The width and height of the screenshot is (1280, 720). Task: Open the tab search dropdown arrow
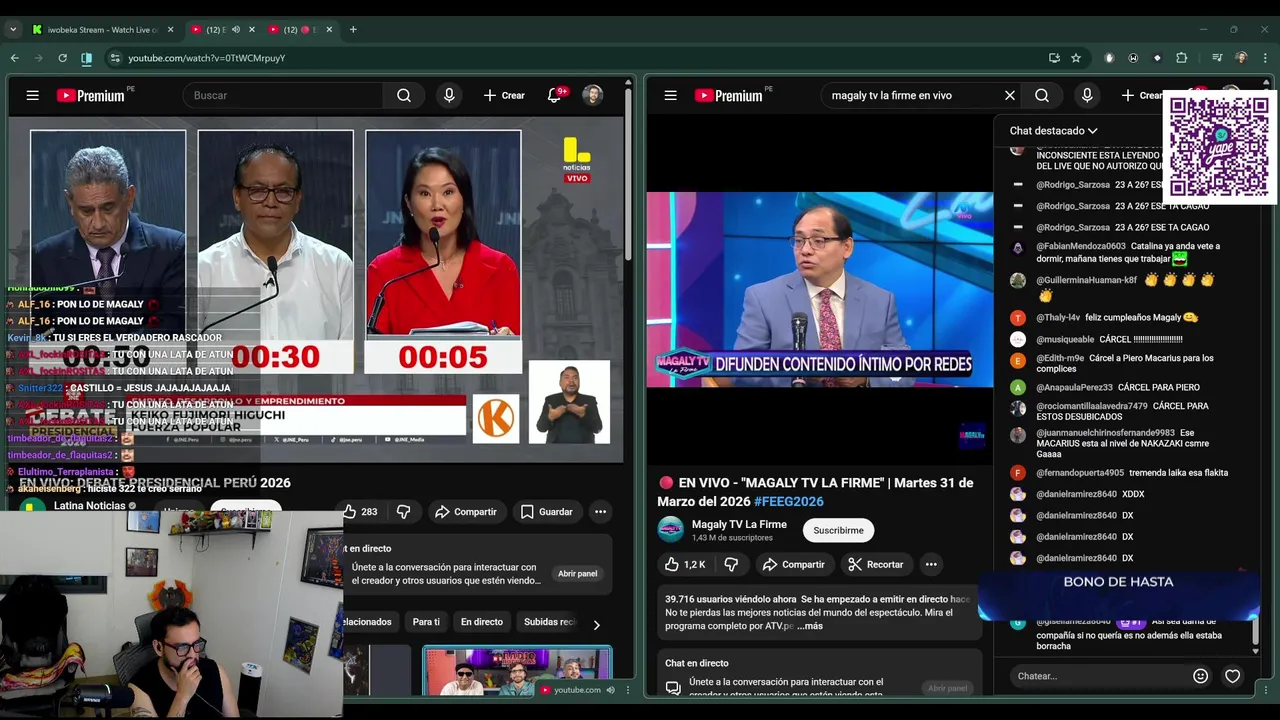coord(12,29)
